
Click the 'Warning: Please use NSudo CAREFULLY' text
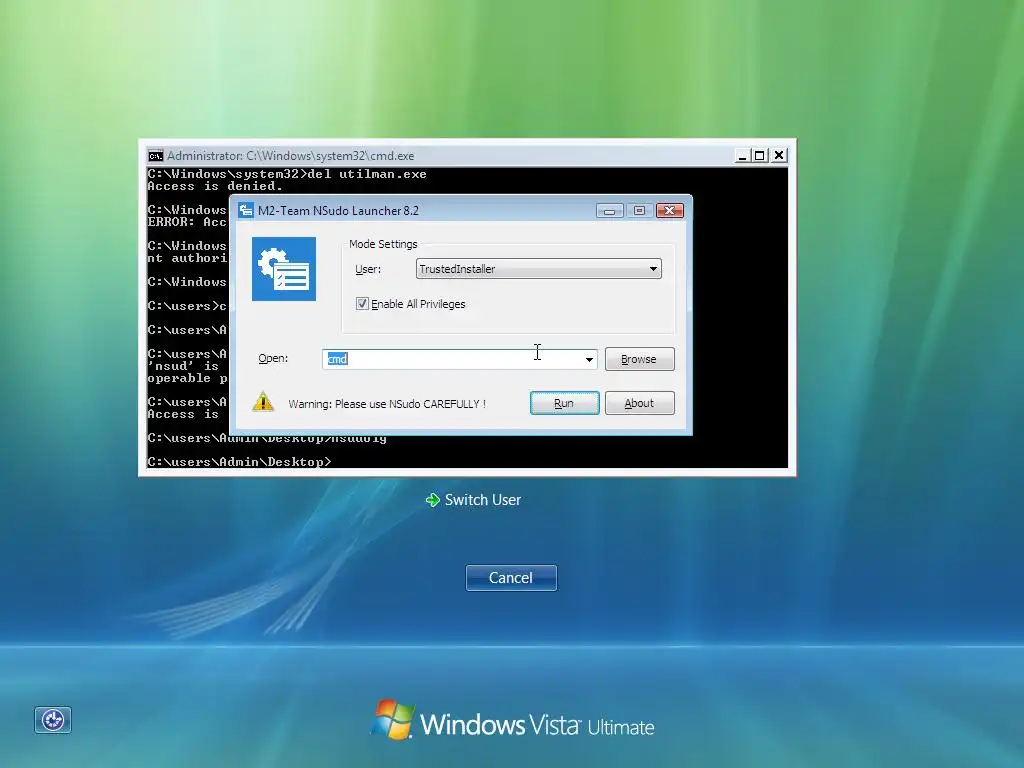pyautogui.click(x=387, y=404)
